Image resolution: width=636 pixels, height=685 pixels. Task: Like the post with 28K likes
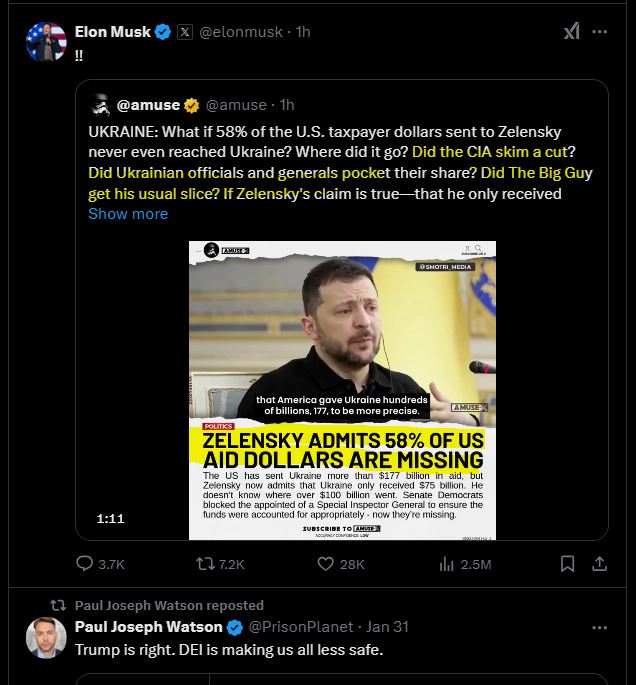click(325, 564)
